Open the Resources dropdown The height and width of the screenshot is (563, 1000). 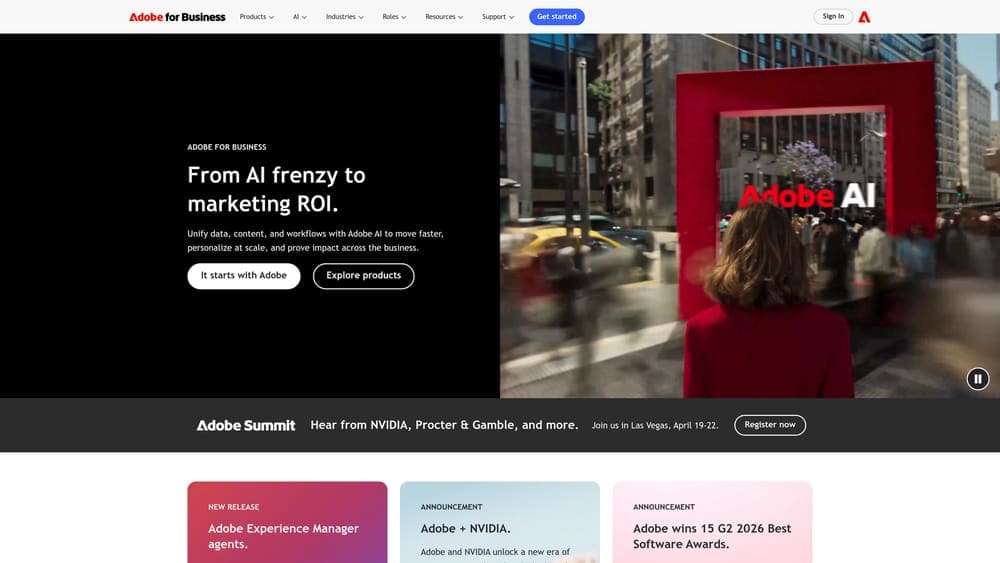[444, 17]
